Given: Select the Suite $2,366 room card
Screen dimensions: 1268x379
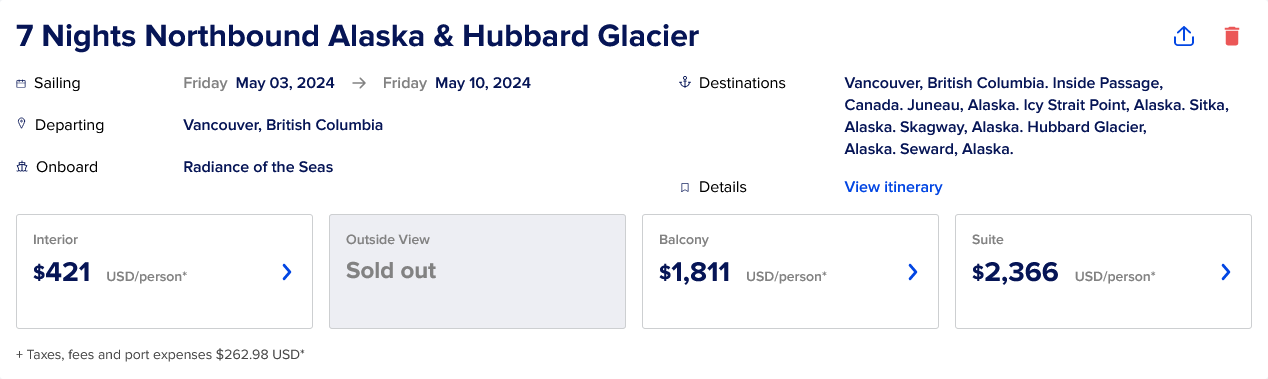Looking at the screenshot, I should (x=1103, y=271).
